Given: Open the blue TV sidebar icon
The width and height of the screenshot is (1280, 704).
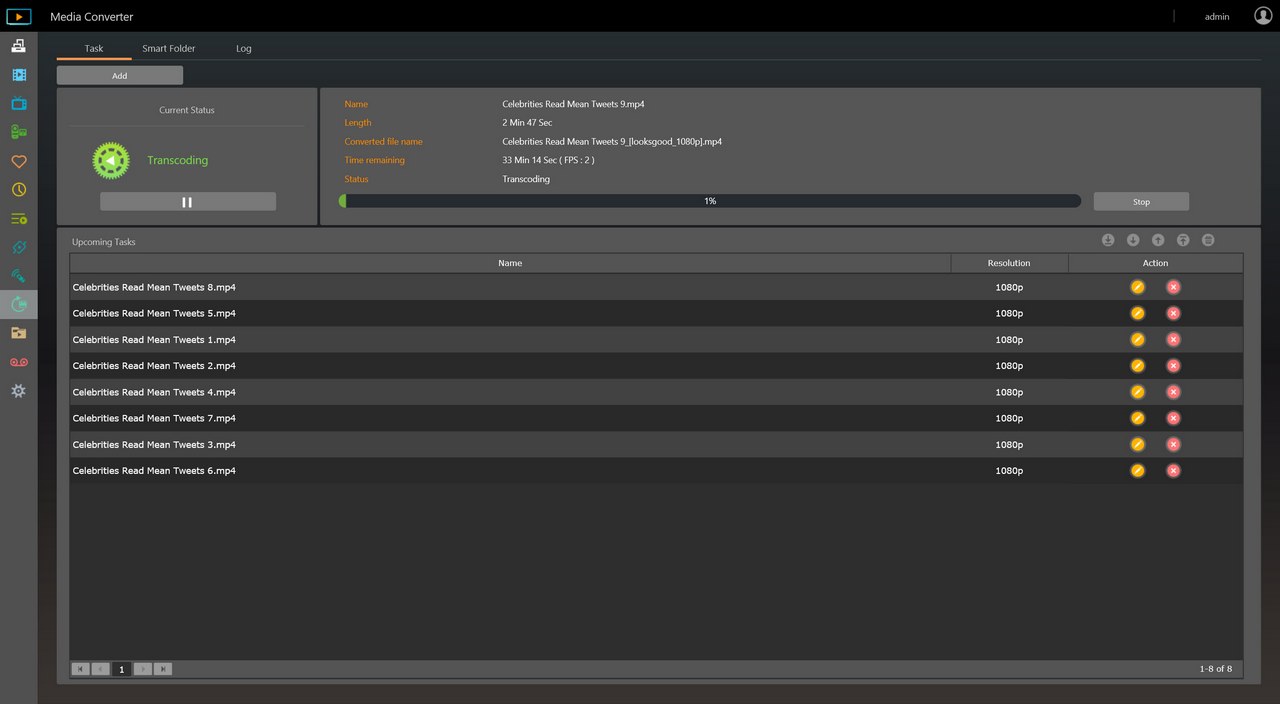Looking at the screenshot, I should (18, 103).
